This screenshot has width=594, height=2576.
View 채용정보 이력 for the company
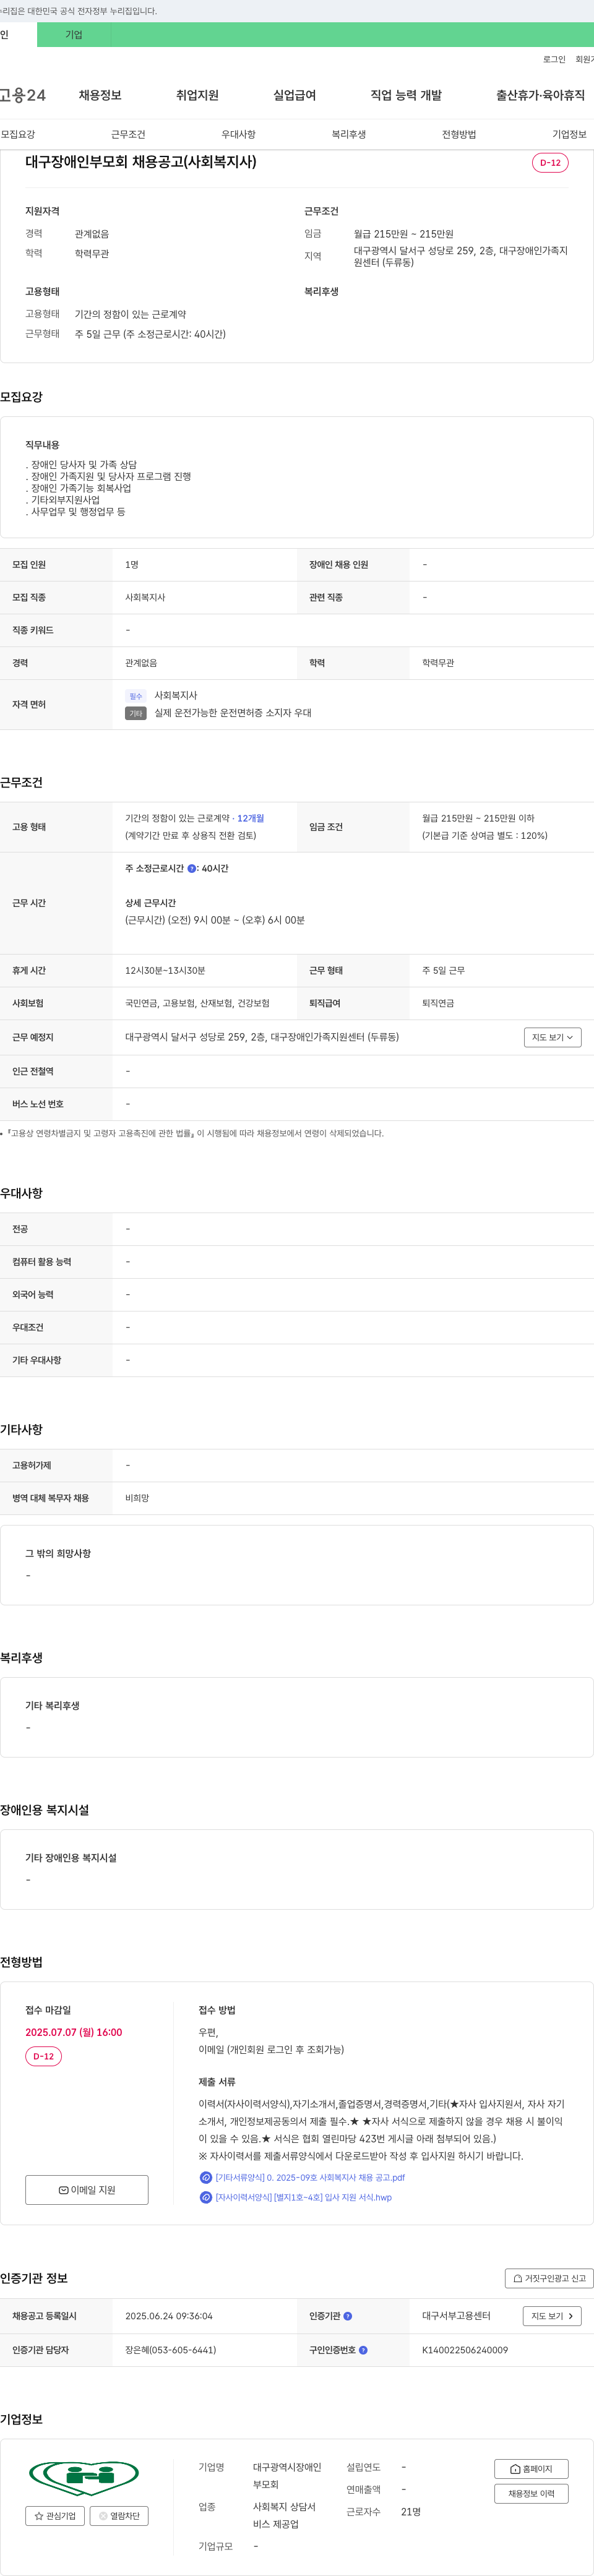[x=531, y=2494]
